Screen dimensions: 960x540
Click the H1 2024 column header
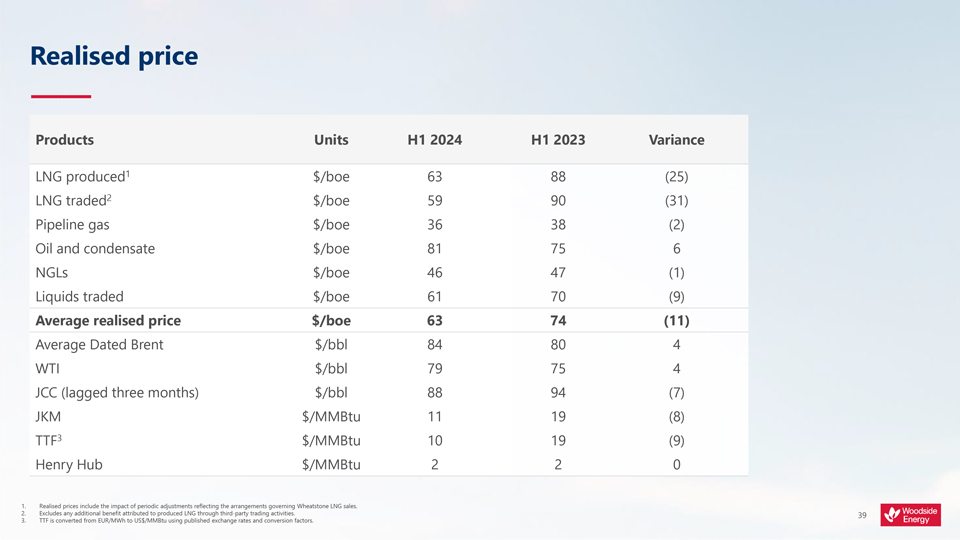[x=434, y=140]
